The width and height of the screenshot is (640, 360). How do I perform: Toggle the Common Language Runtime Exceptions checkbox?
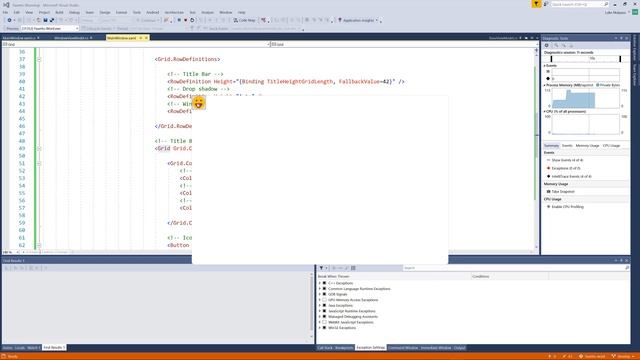[x=324, y=289]
